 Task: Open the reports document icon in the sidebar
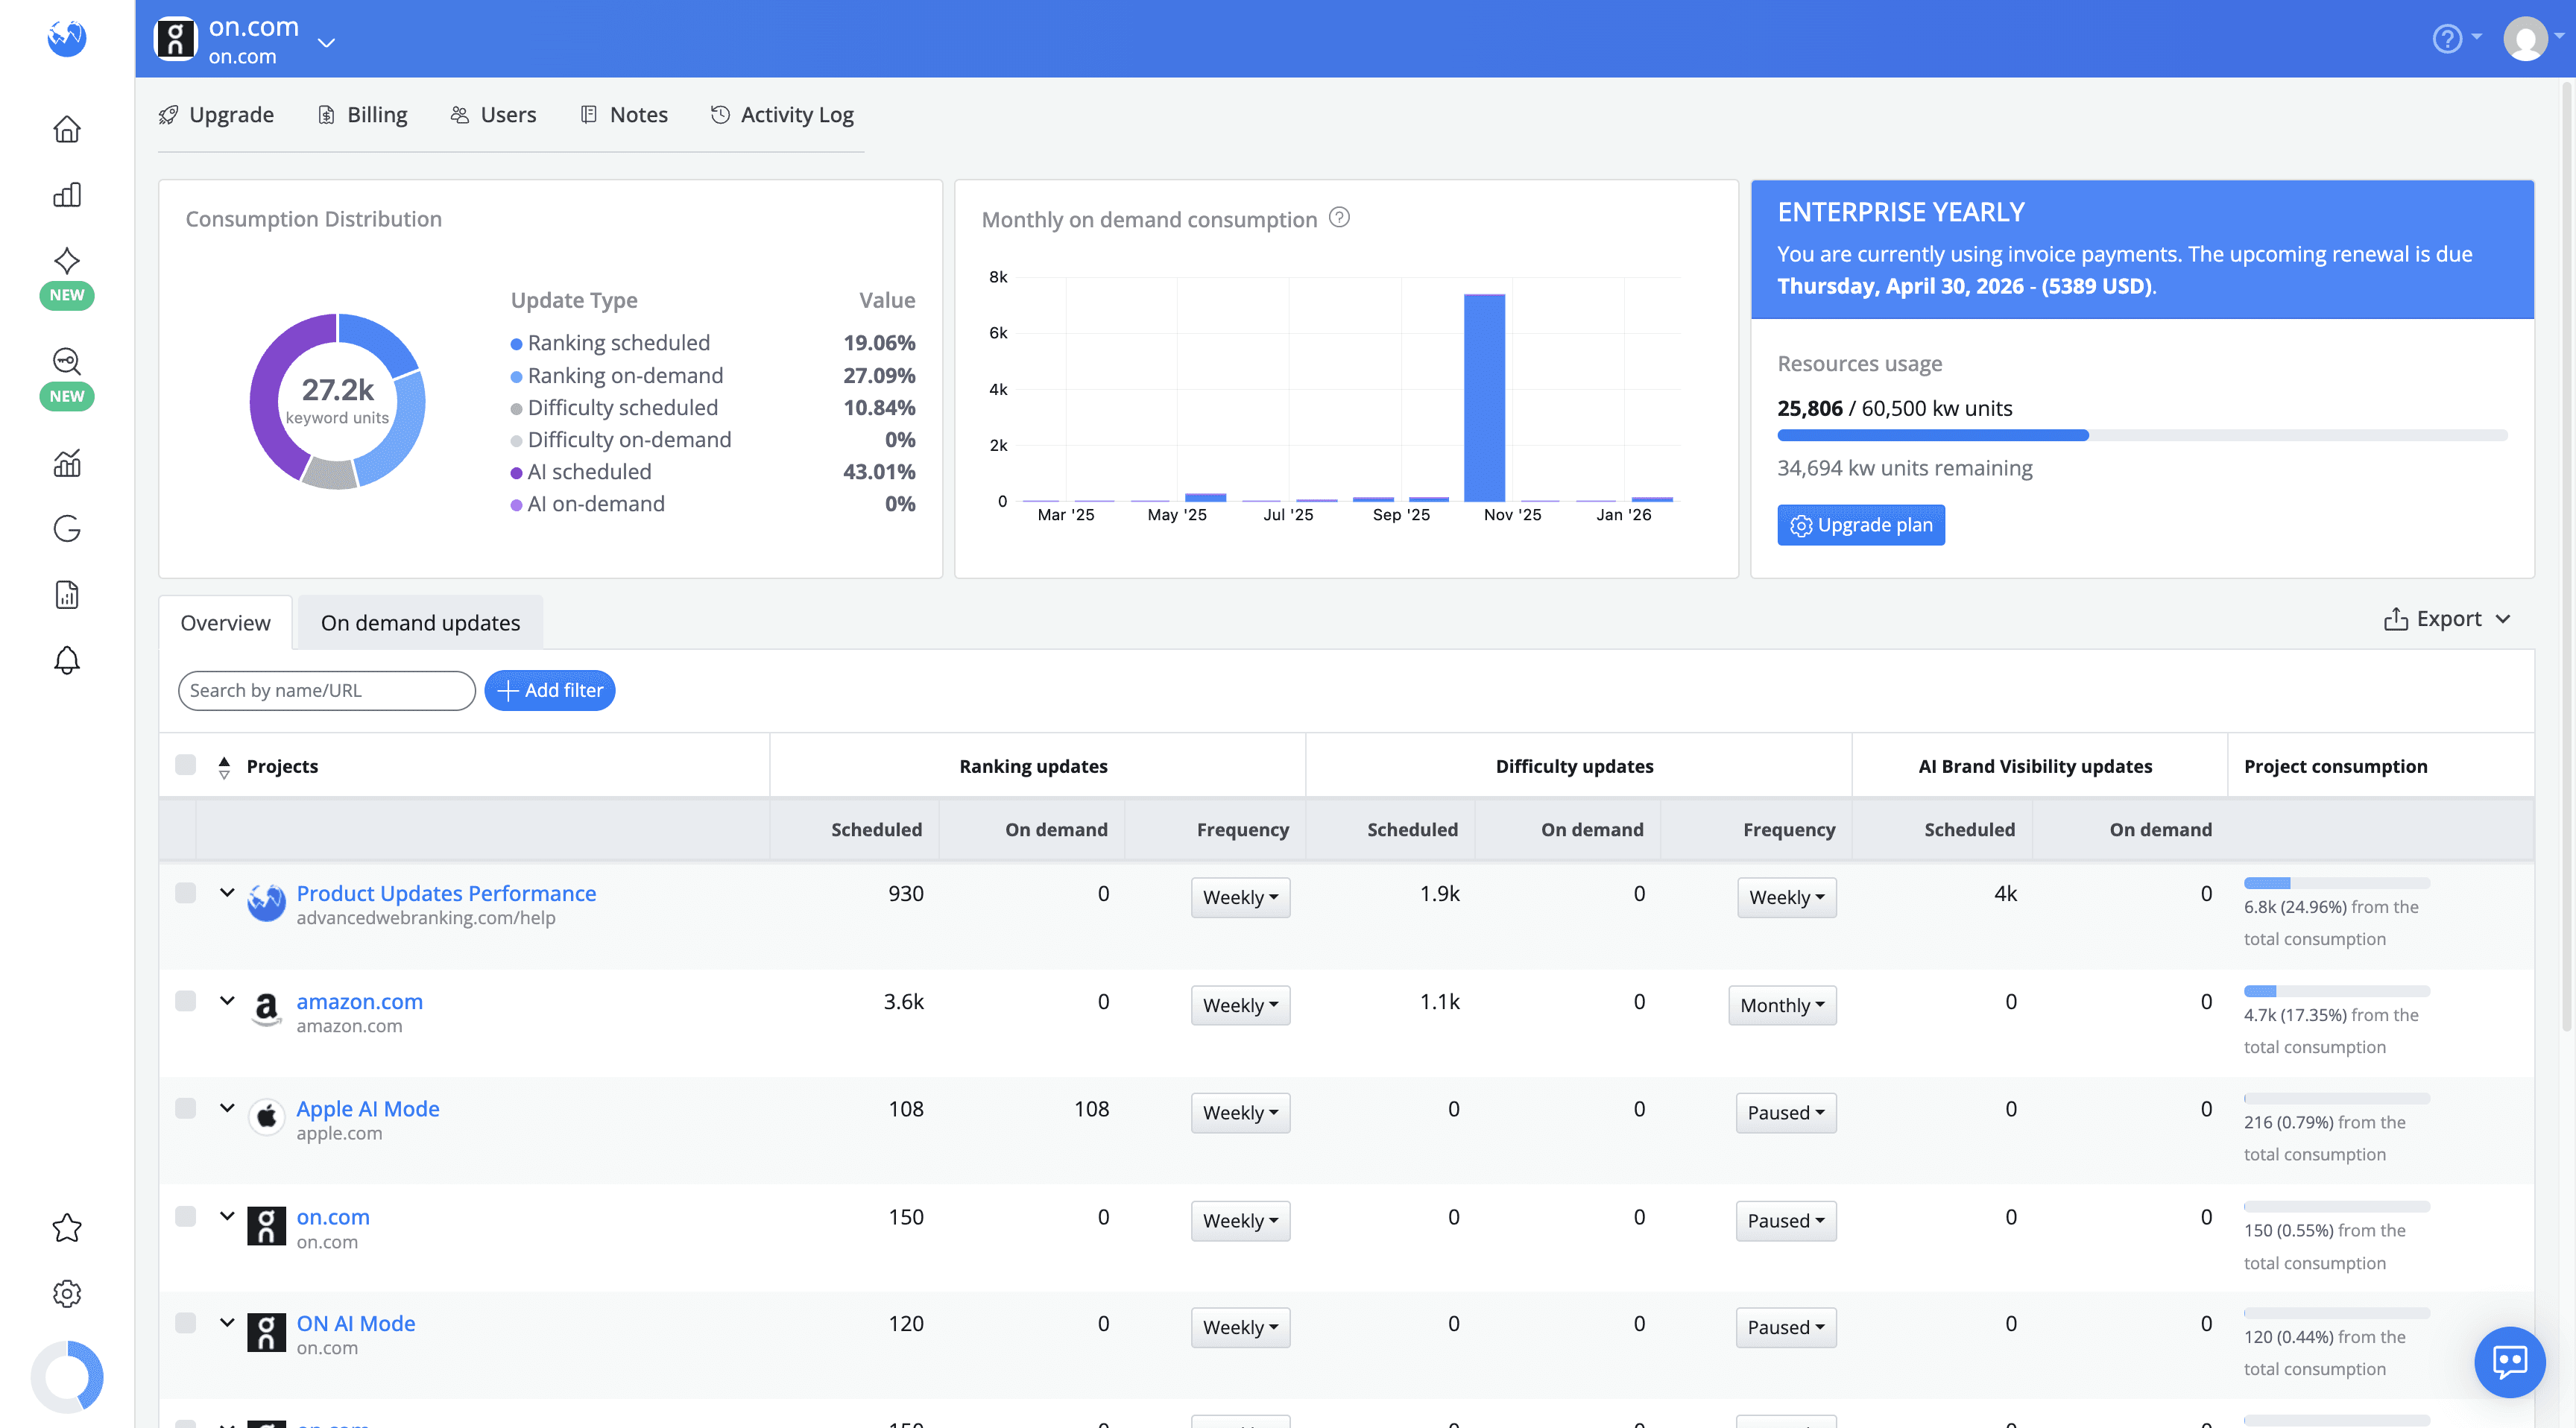66,594
